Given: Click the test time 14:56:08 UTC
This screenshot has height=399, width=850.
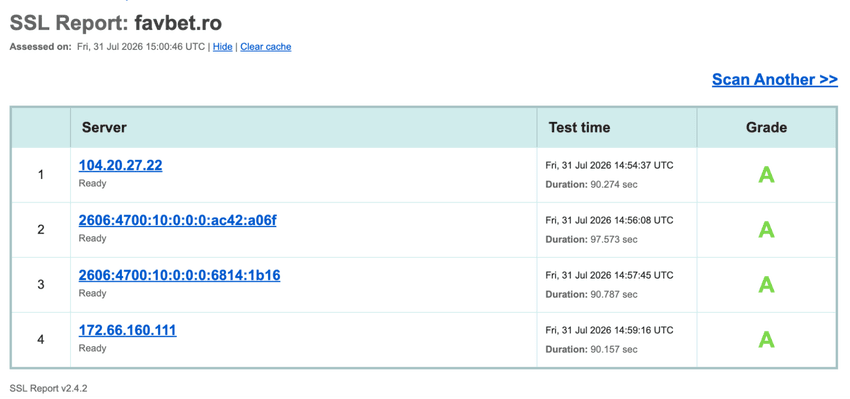Looking at the screenshot, I should 609,221.
